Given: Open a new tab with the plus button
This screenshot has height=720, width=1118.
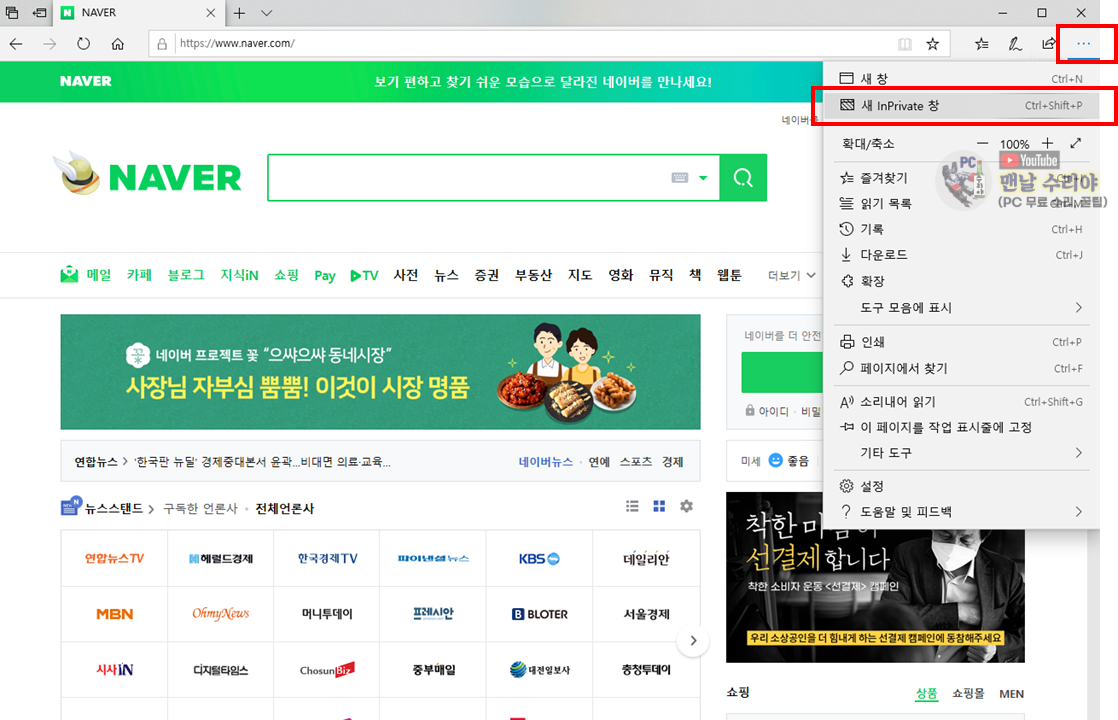Looking at the screenshot, I should point(240,13).
